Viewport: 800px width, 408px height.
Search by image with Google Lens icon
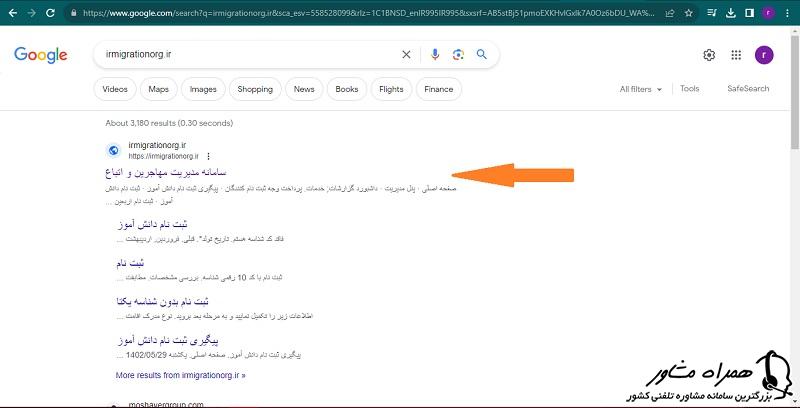(x=458, y=55)
